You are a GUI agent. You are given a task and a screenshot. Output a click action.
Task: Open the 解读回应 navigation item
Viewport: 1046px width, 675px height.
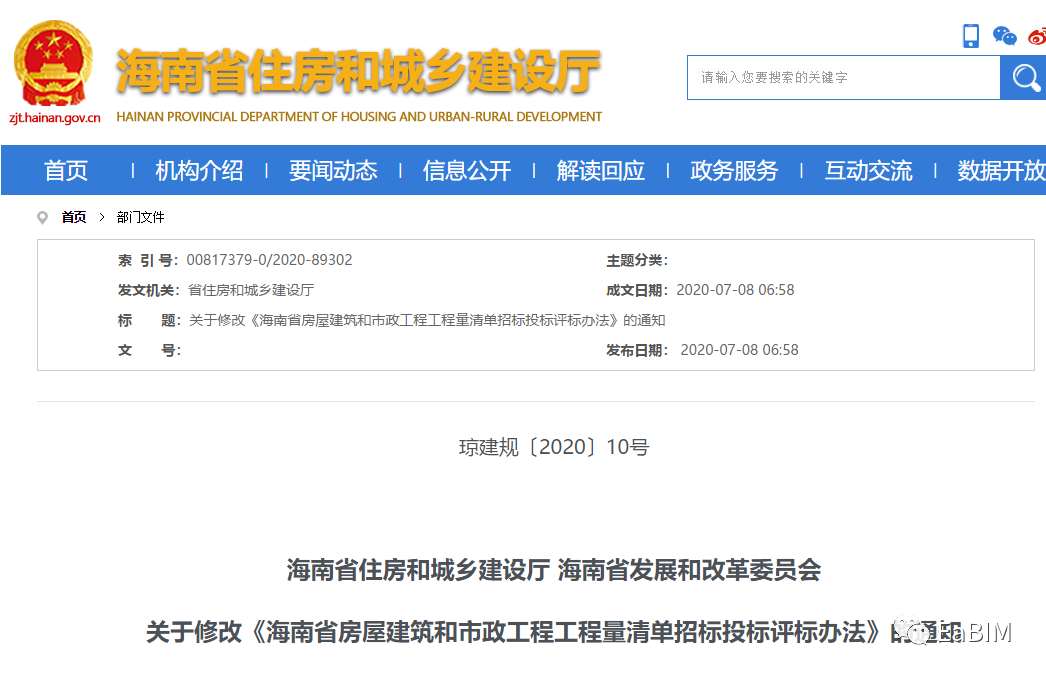pos(601,171)
